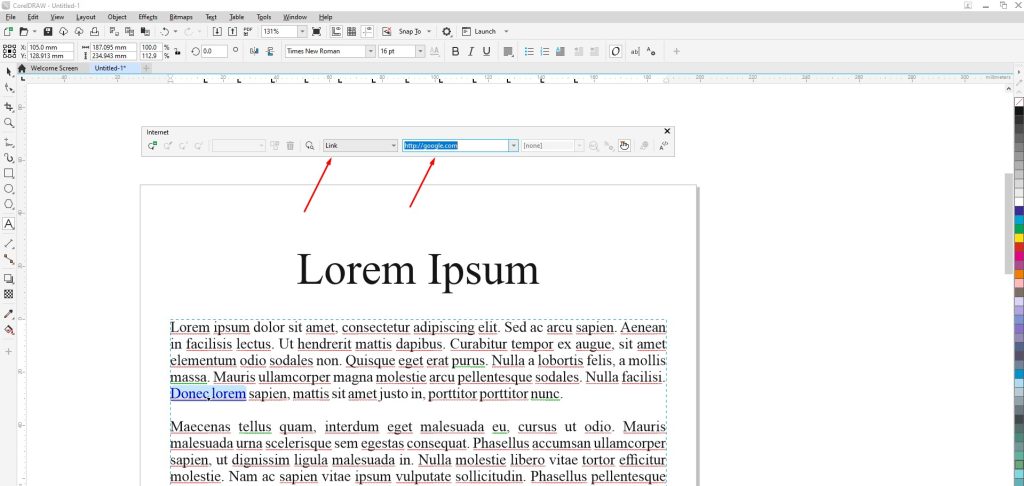The height and width of the screenshot is (486, 1024).
Task: Click the Snap To button label
Action: click(409, 31)
